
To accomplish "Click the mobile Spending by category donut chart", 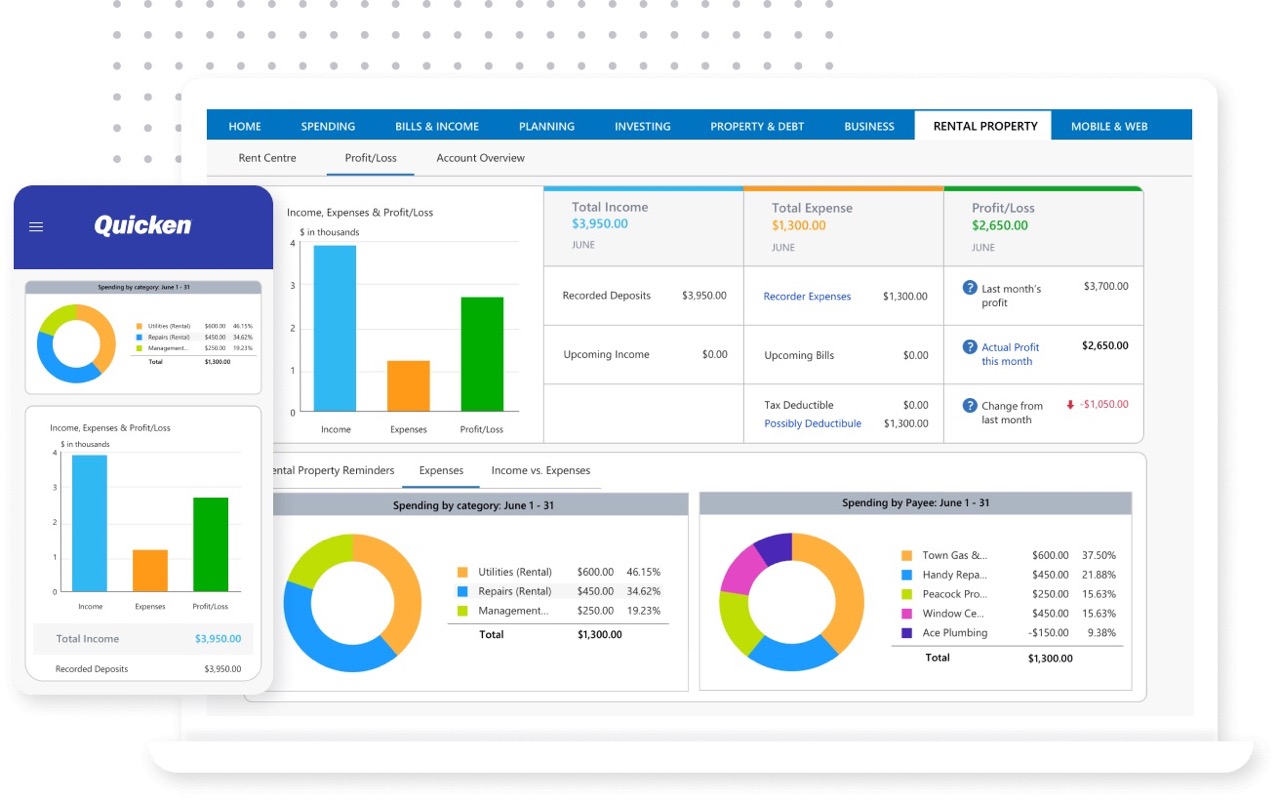I will 76,343.
